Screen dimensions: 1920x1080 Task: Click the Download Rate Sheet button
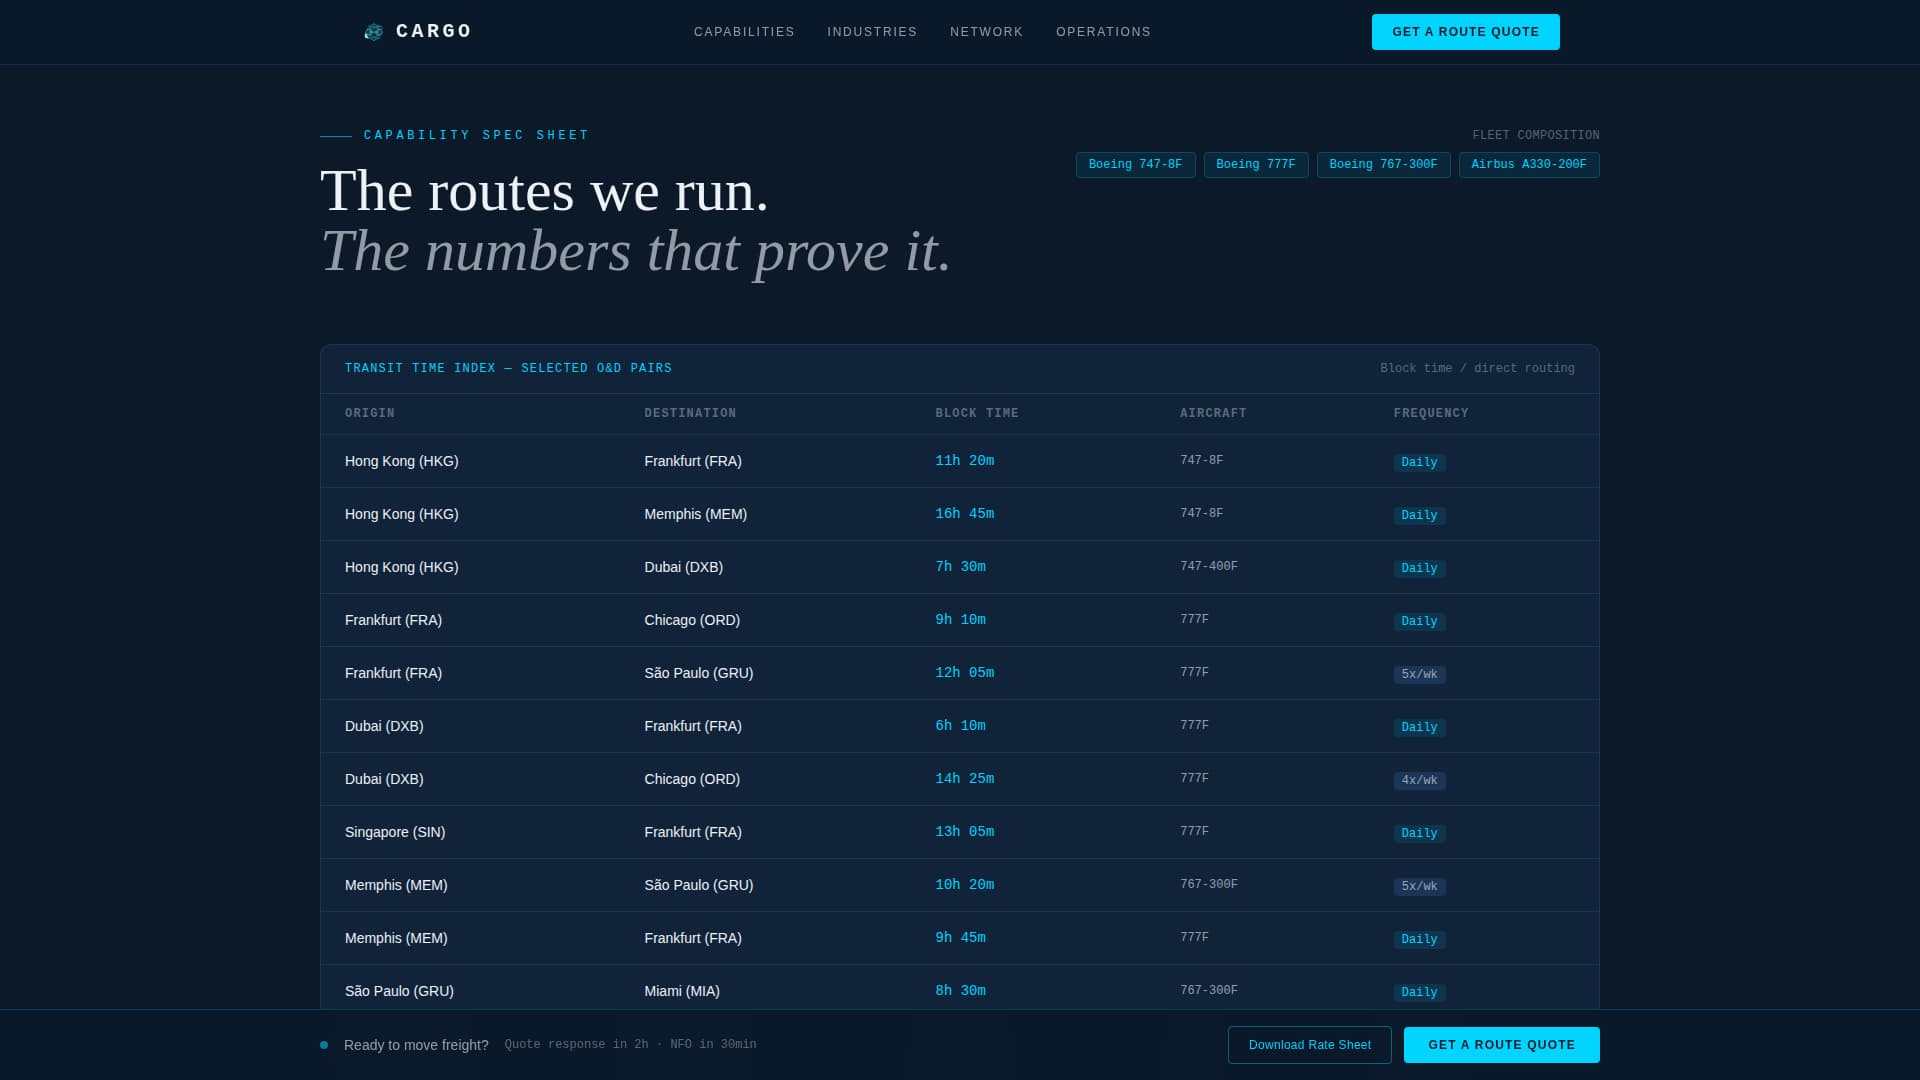pos(1310,1044)
